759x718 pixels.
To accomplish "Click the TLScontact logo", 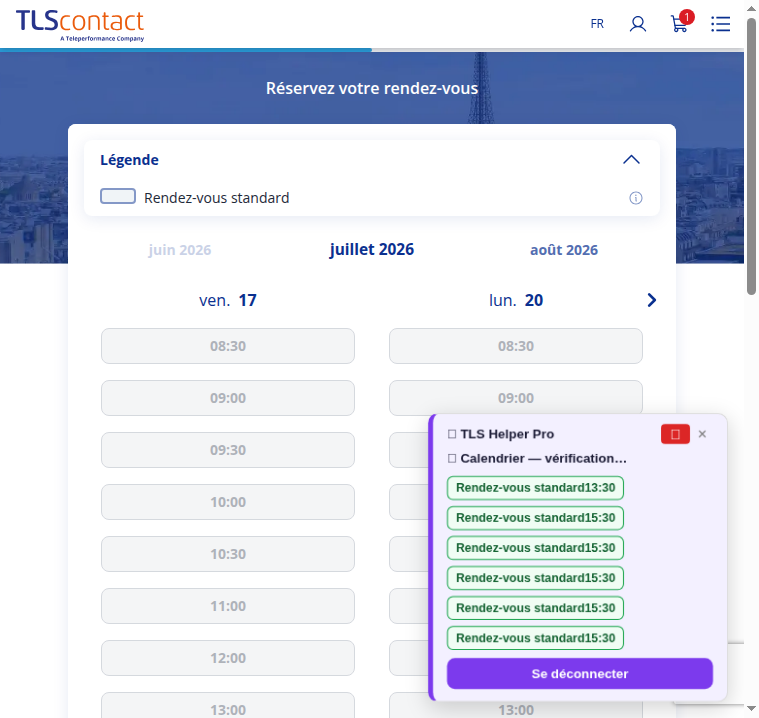I will pos(80,25).
